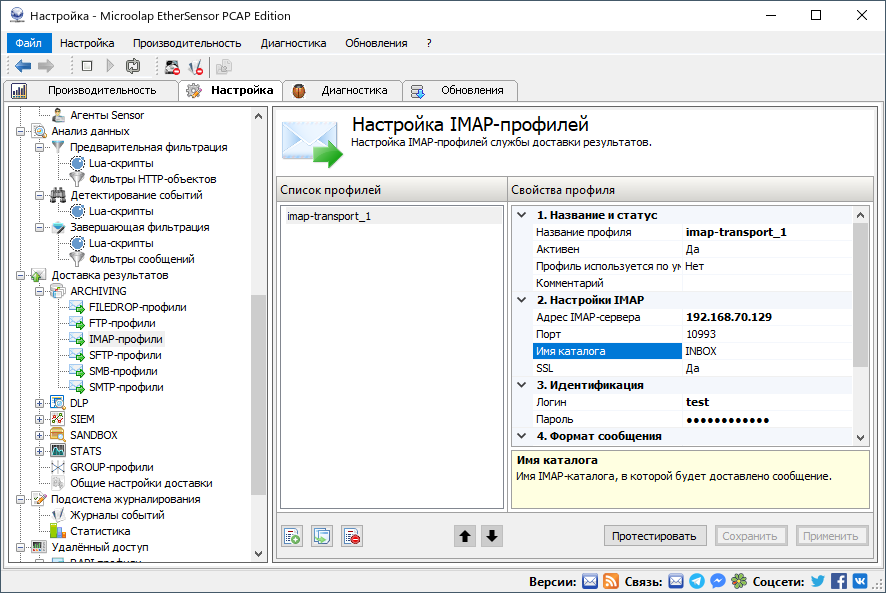Click the copy profile icon in the profile list toolbar
886x593 pixels.
point(321,535)
